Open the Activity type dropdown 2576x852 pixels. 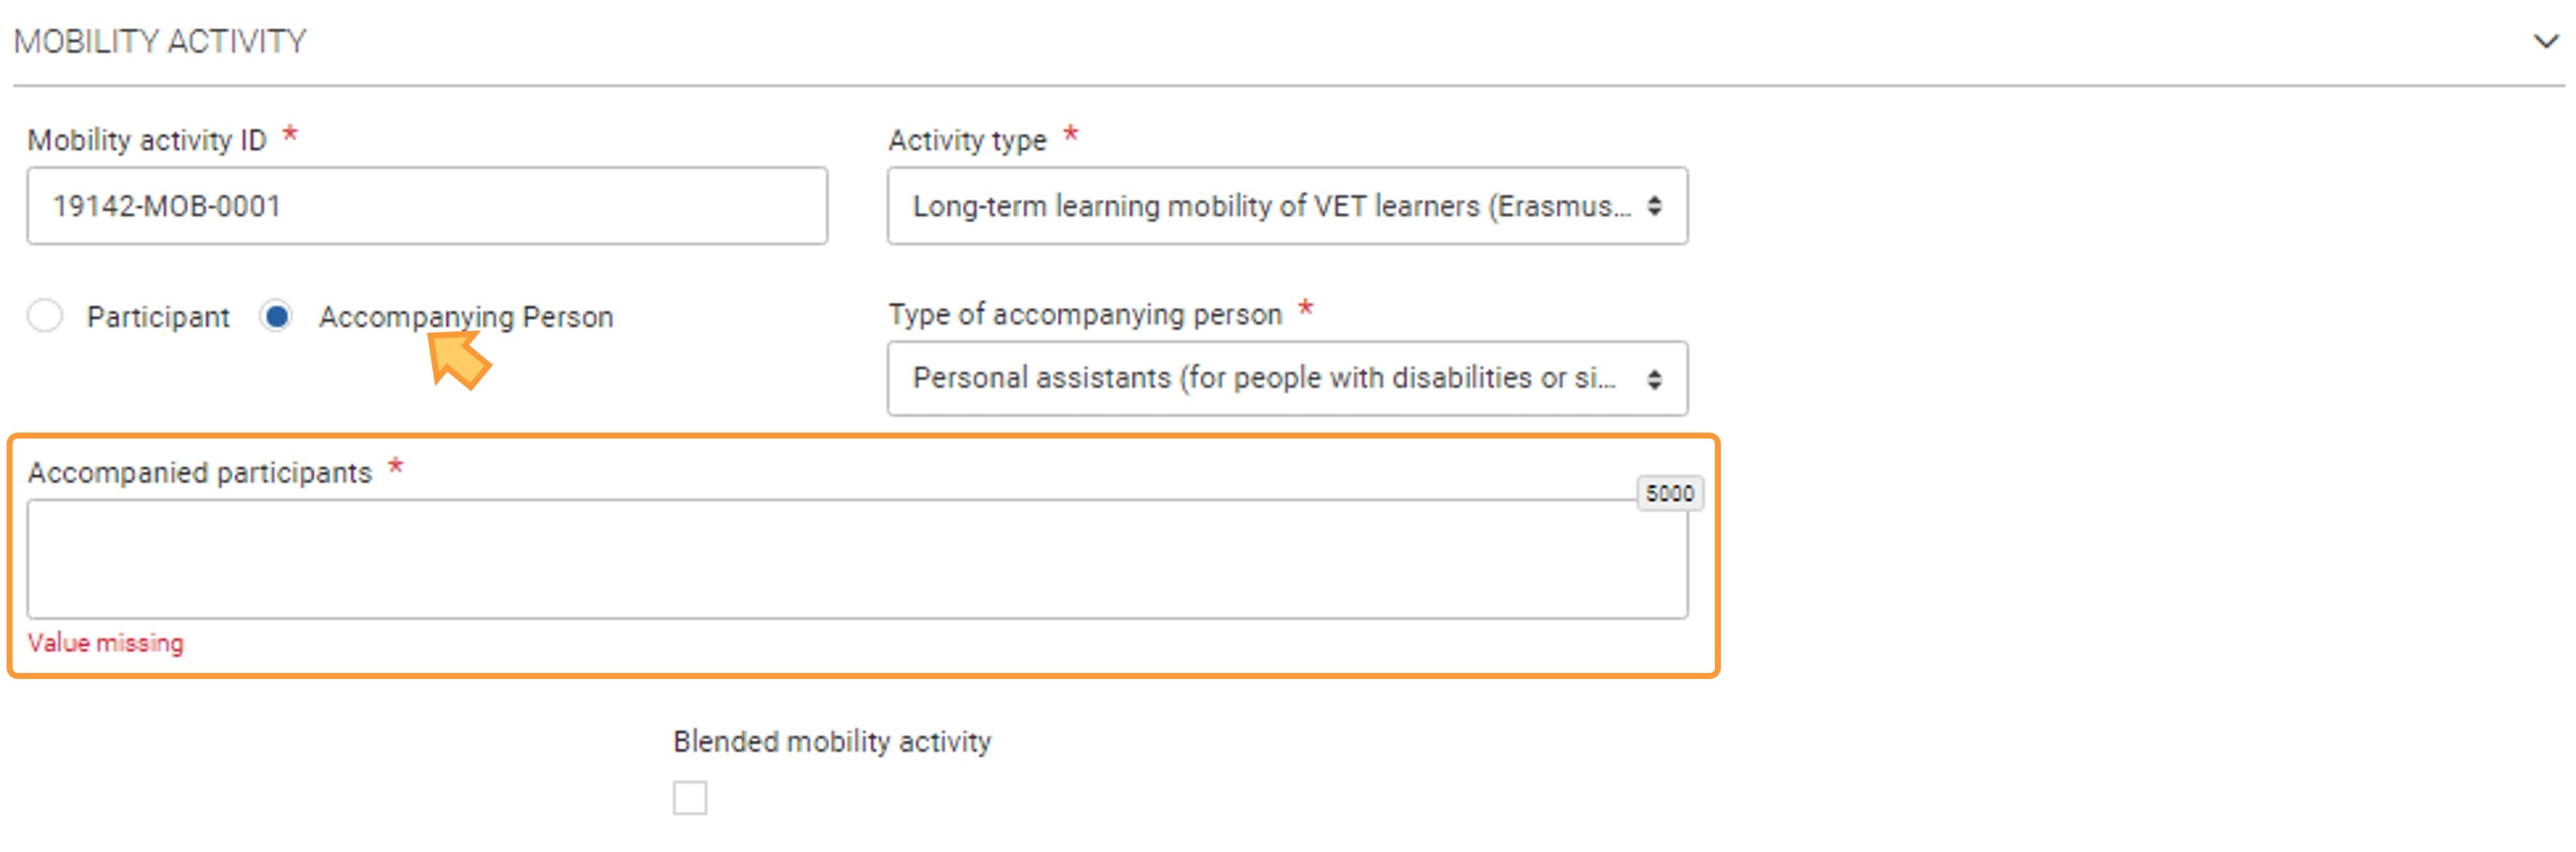(1287, 206)
